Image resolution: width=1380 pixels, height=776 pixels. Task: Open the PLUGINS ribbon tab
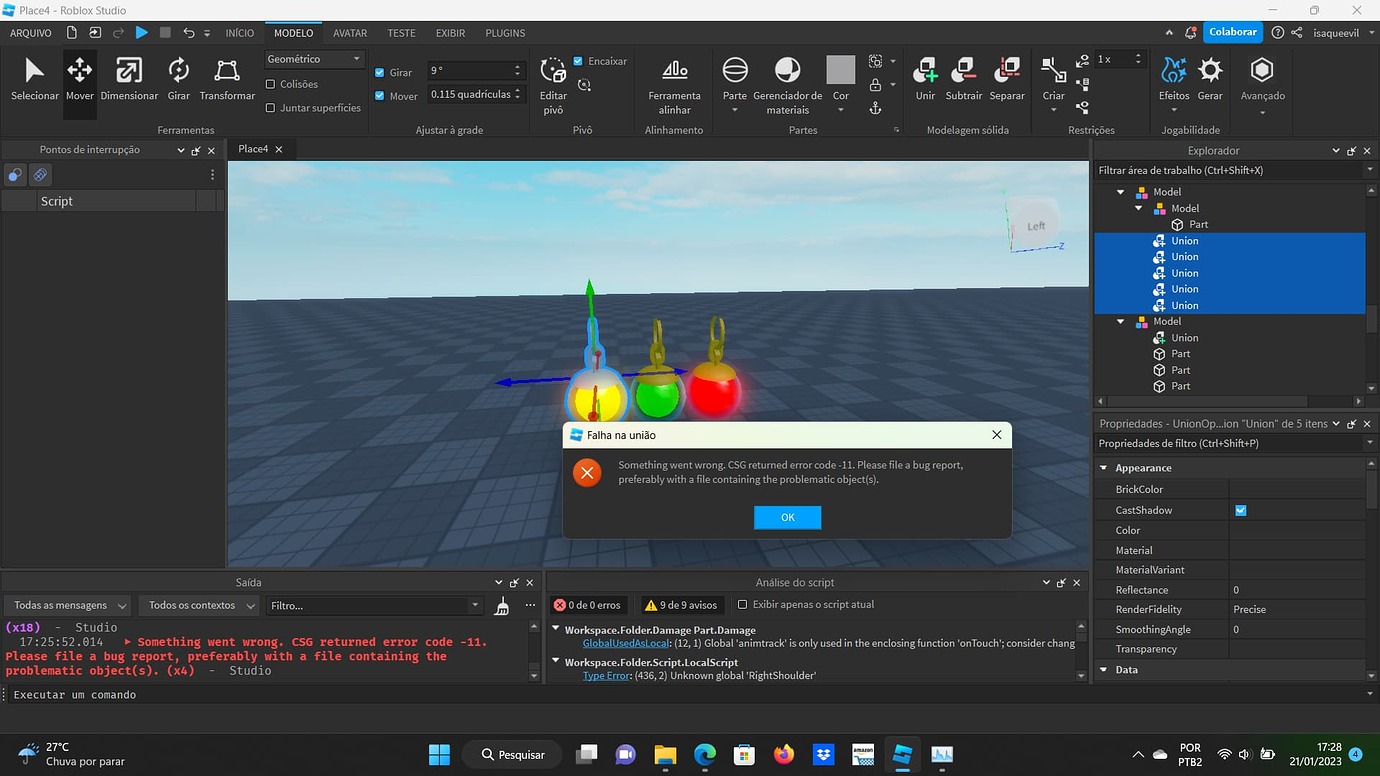[505, 33]
